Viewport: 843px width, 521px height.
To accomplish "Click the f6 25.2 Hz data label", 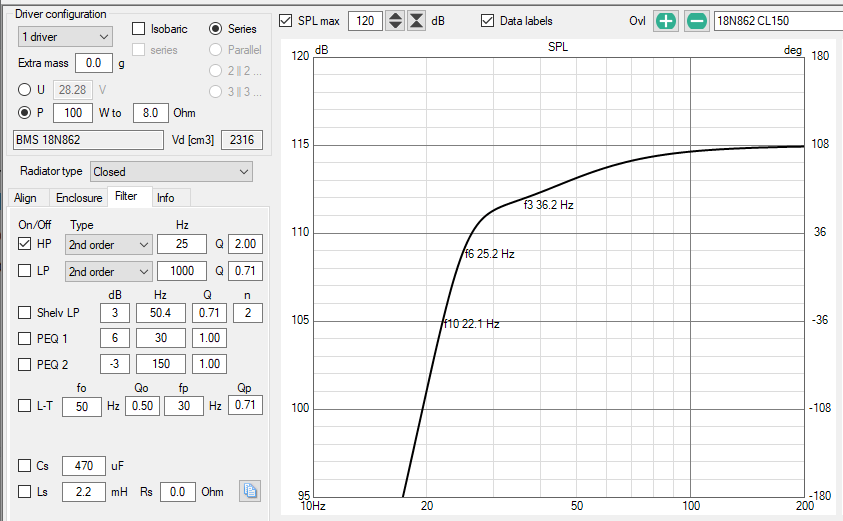I will (x=489, y=254).
